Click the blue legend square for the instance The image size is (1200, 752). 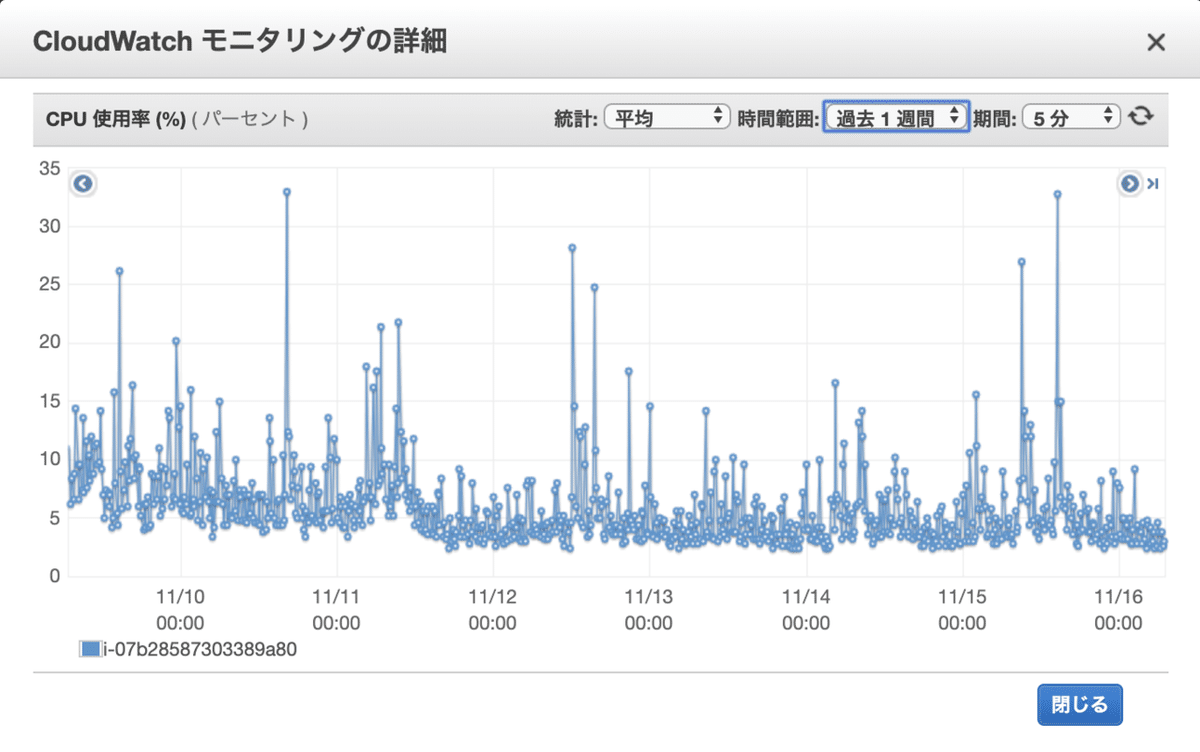[90, 647]
